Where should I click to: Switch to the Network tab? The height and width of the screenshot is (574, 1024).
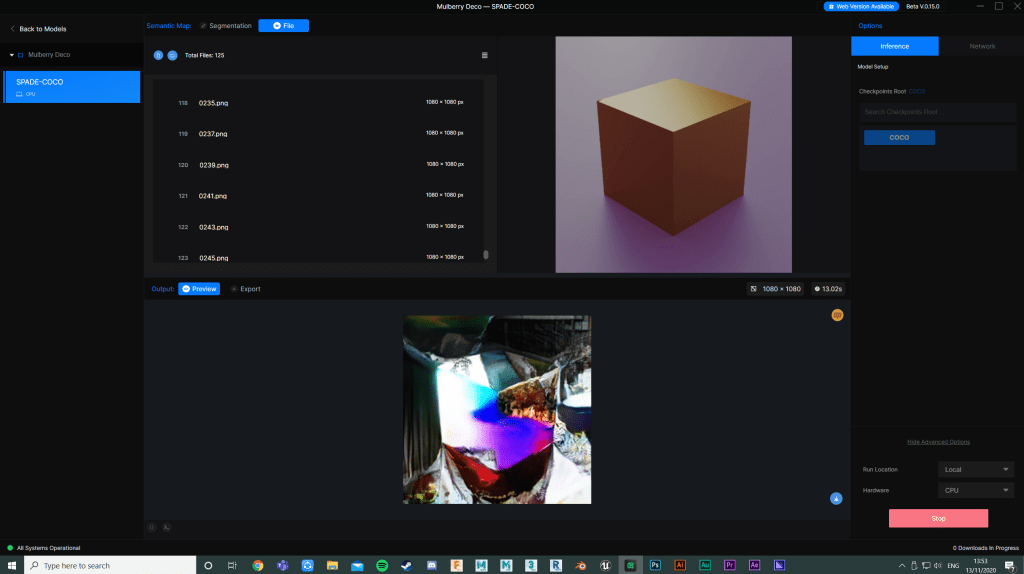982,46
